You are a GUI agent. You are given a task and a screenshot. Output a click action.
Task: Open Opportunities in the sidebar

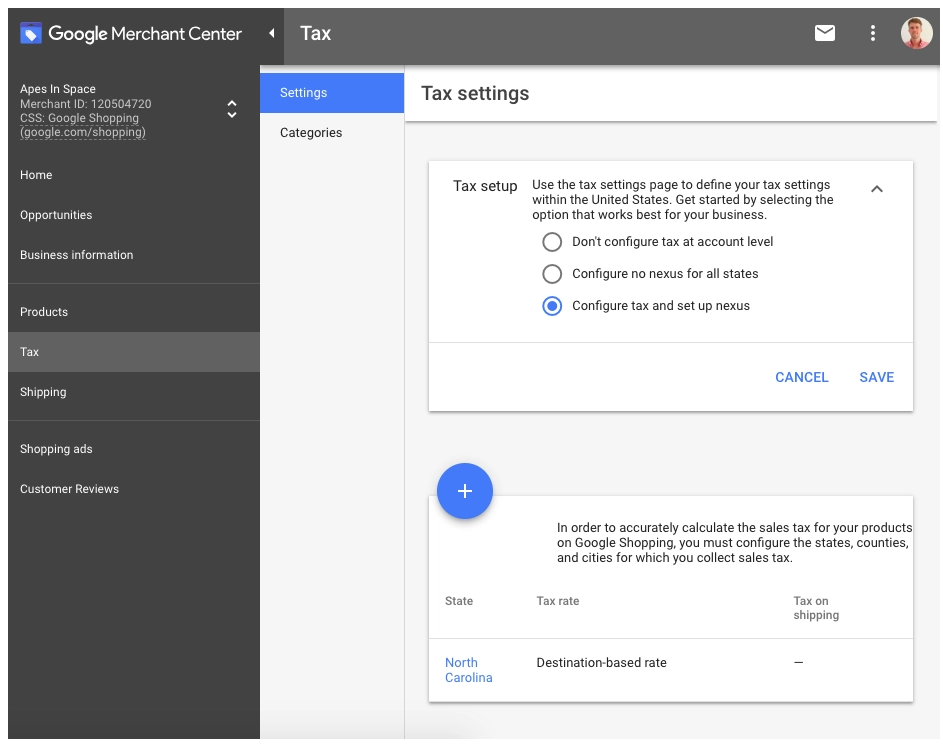pos(134,215)
